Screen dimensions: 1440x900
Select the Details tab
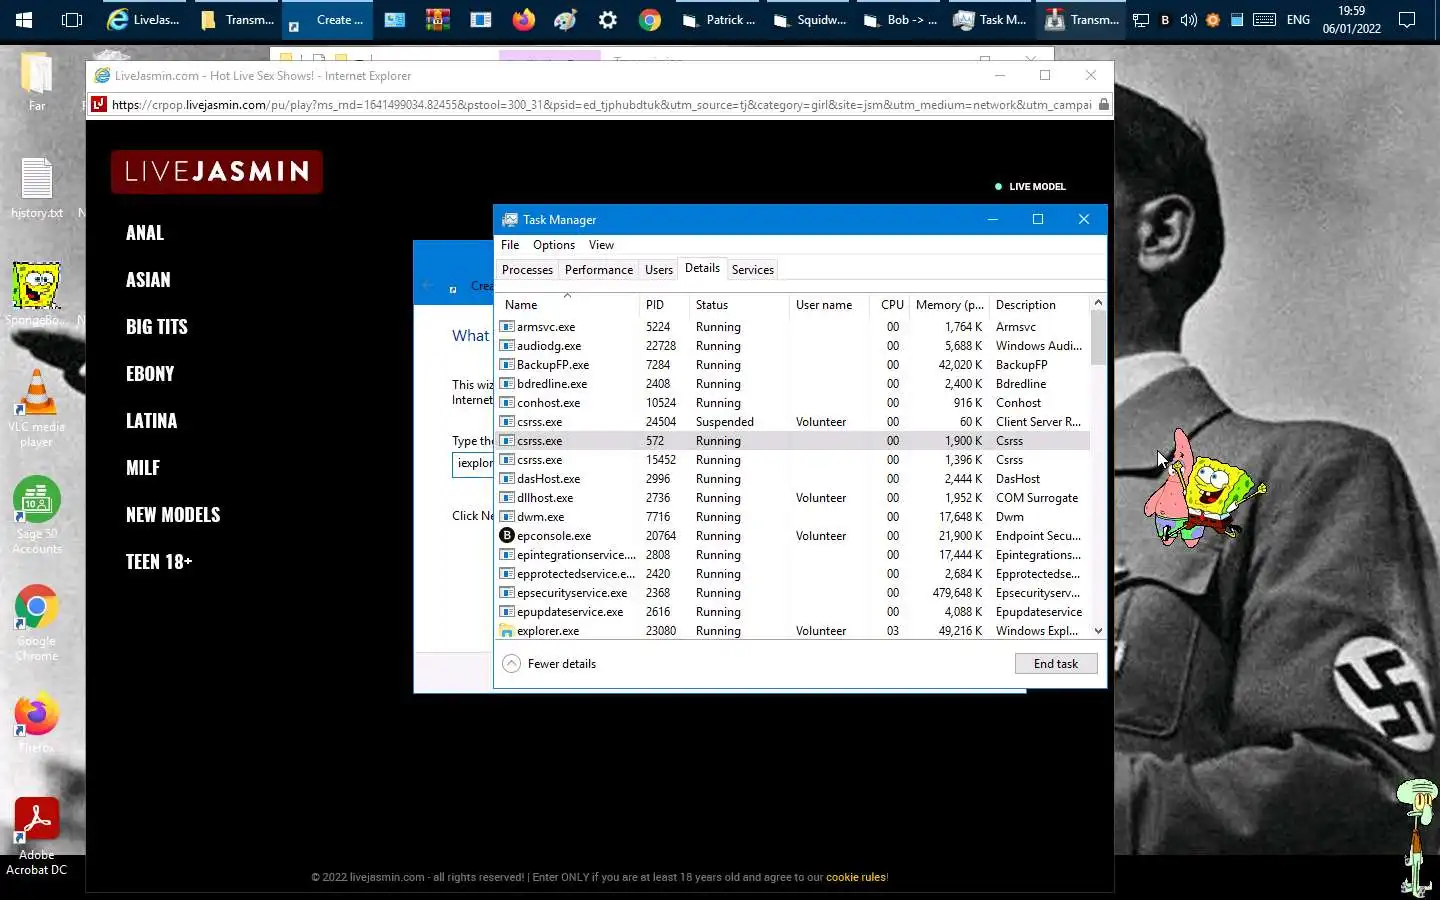[x=702, y=268]
